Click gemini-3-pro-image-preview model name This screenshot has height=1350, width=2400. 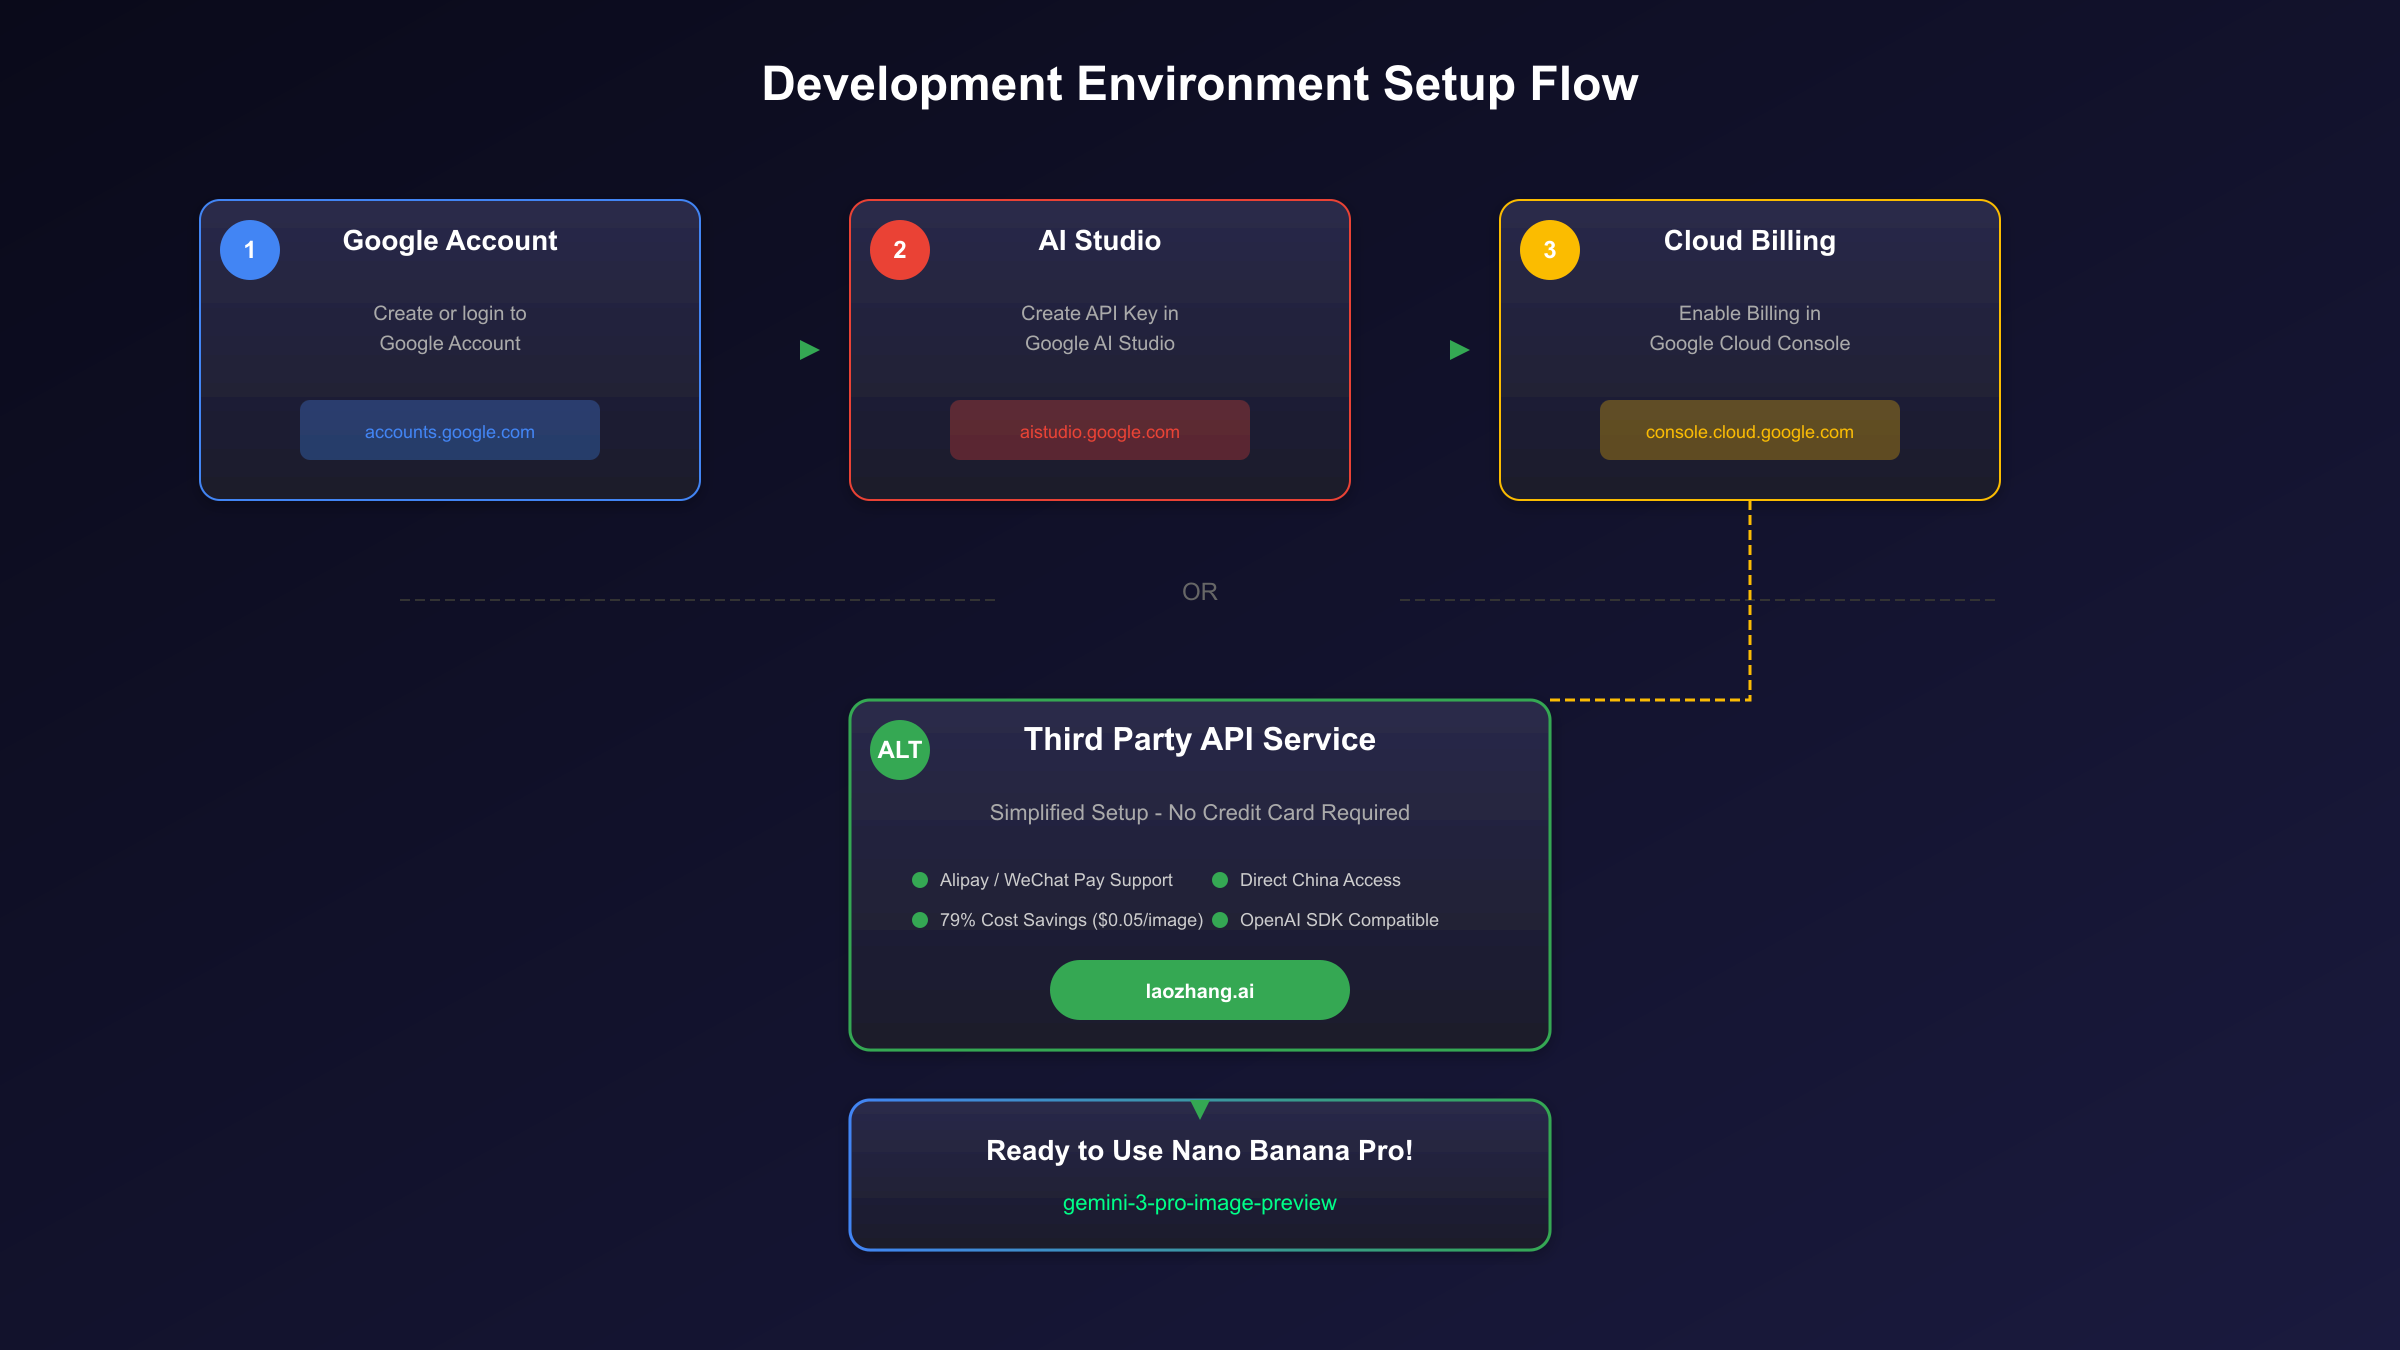(x=1200, y=1203)
